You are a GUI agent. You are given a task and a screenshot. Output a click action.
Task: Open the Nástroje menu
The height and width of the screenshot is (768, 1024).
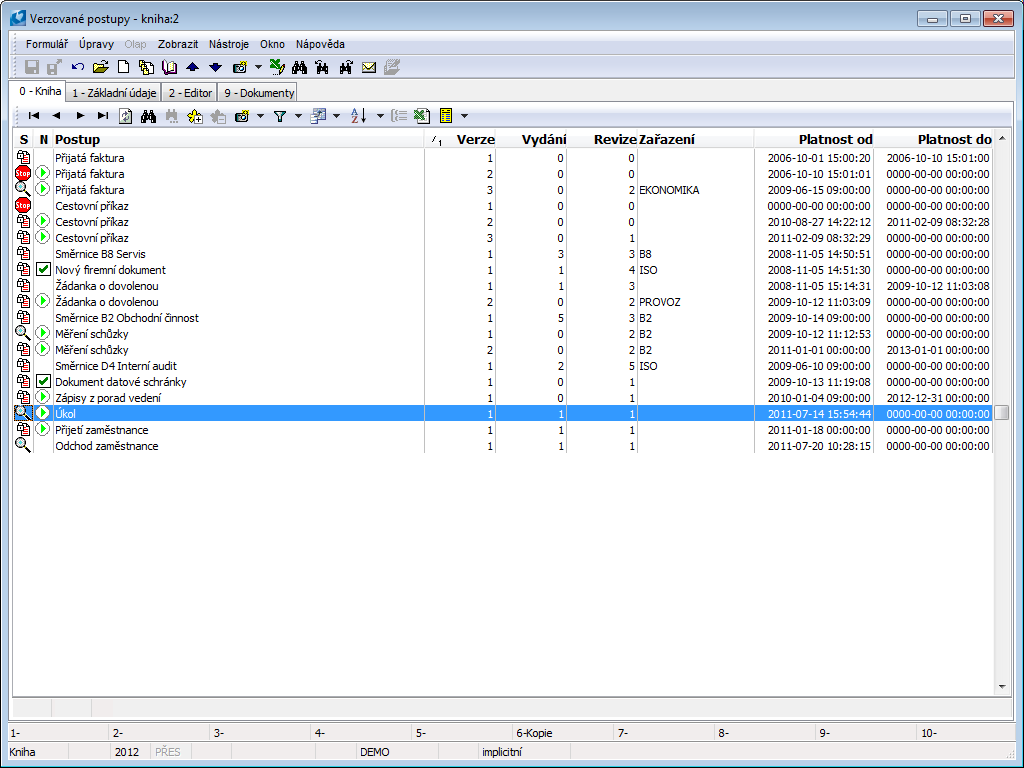point(229,44)
